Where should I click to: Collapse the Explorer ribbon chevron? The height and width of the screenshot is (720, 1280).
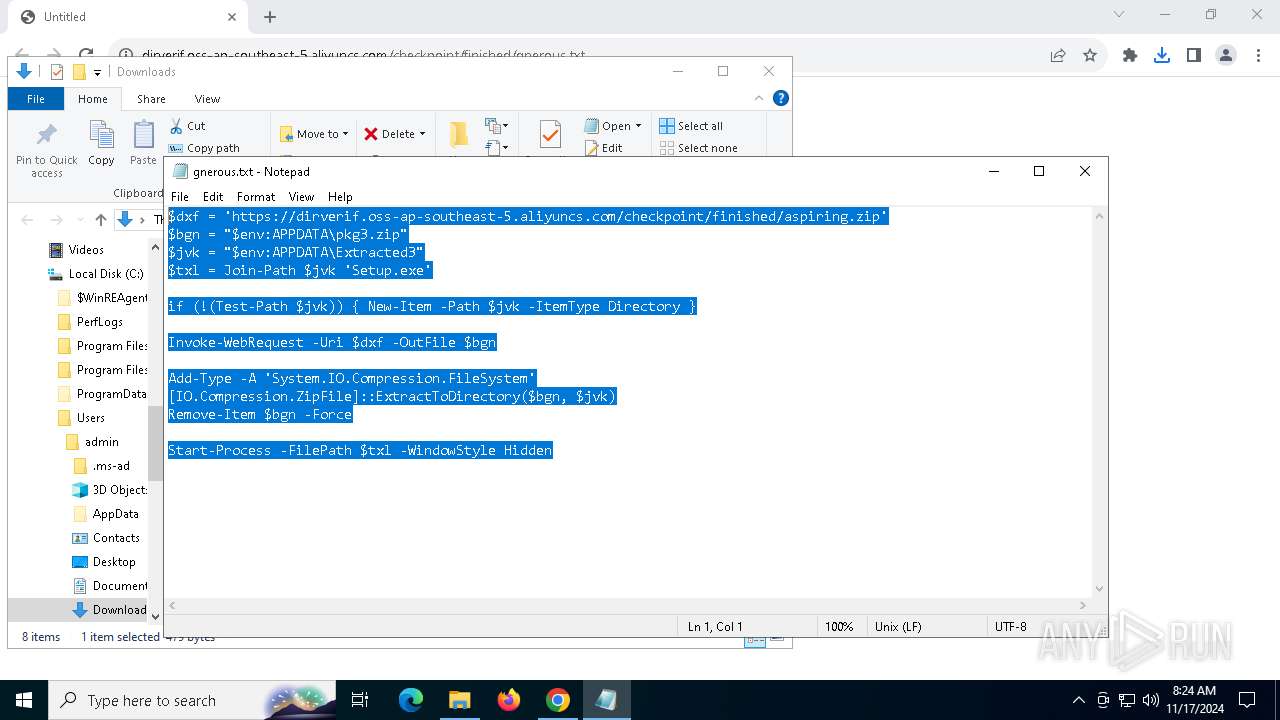pos(759,98)
